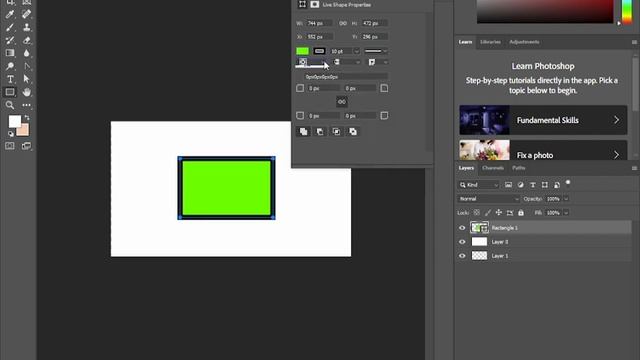Open the Opacity slider dropdown arrow
This screenshot has width=640, height=360.
point(566,199)
